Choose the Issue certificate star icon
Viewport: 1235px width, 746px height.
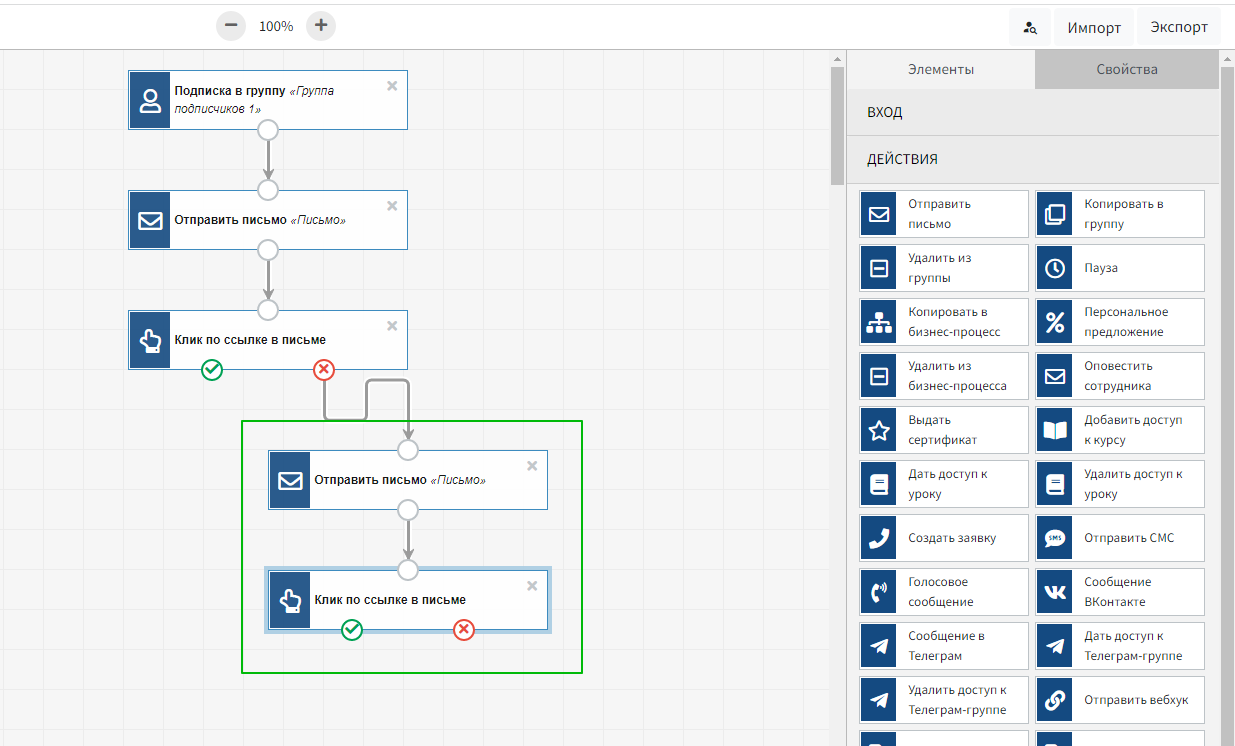pos(879,430)
